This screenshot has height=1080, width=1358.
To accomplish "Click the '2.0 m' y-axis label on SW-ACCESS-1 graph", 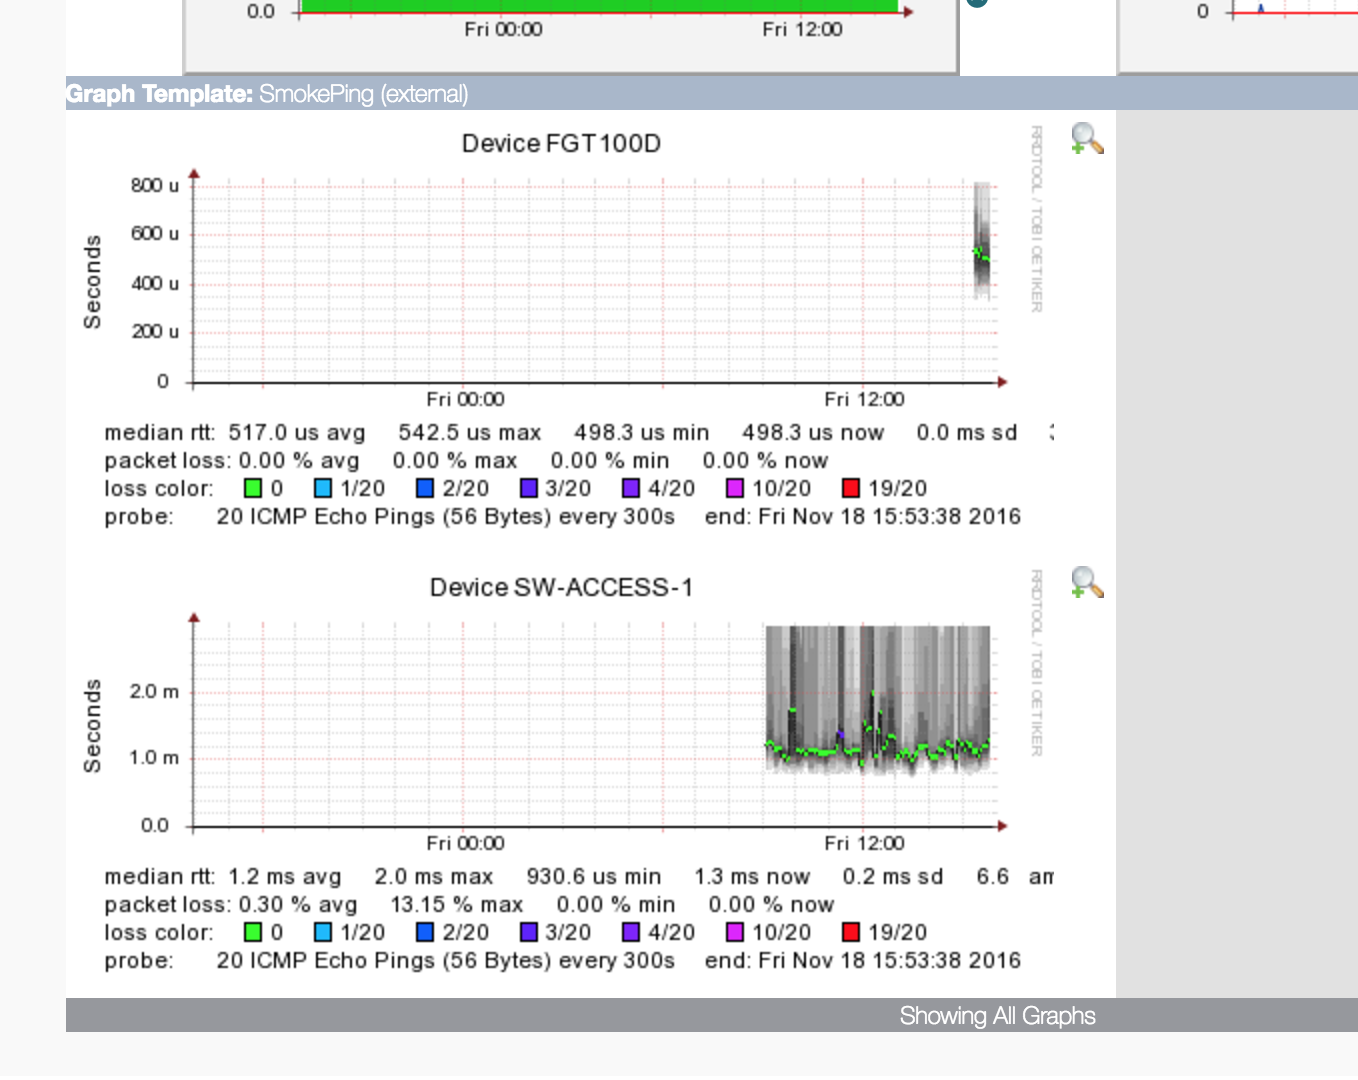I will coord(154,692).
